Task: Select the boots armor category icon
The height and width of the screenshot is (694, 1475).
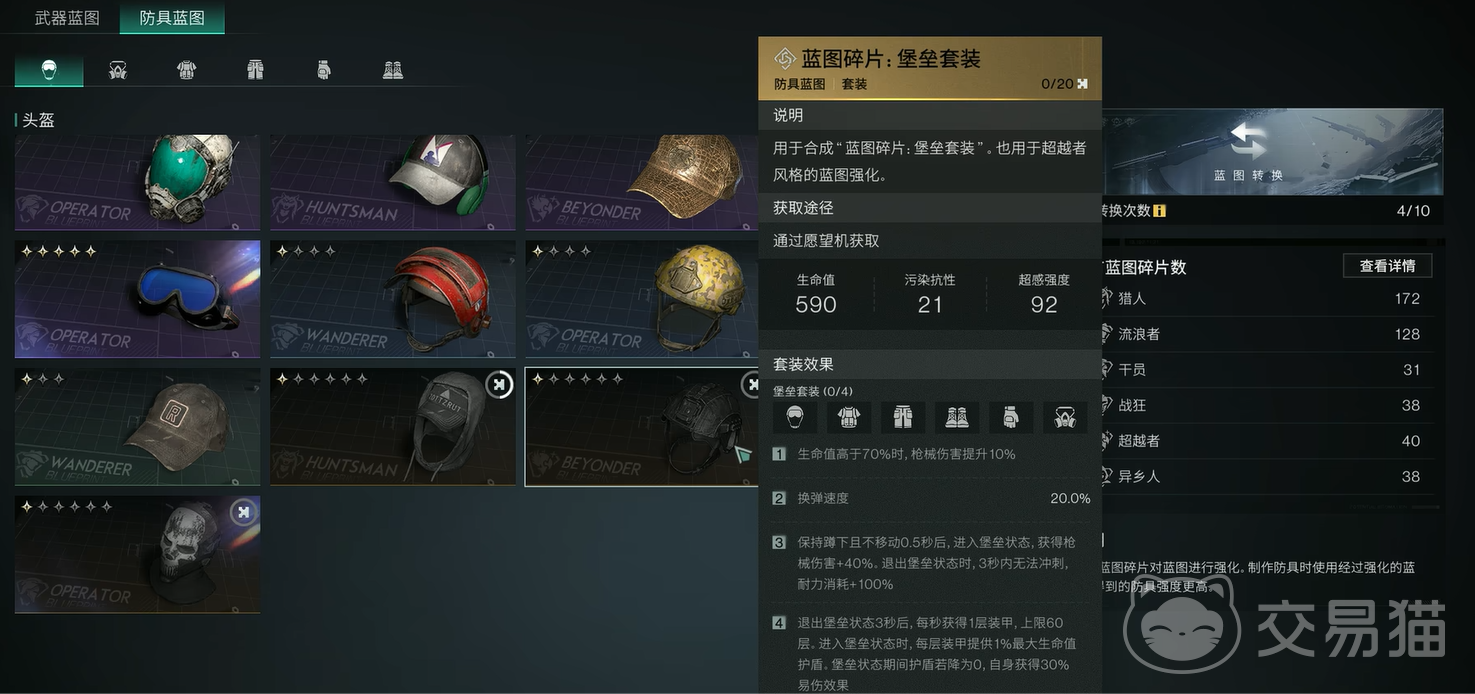Action: 393,70
